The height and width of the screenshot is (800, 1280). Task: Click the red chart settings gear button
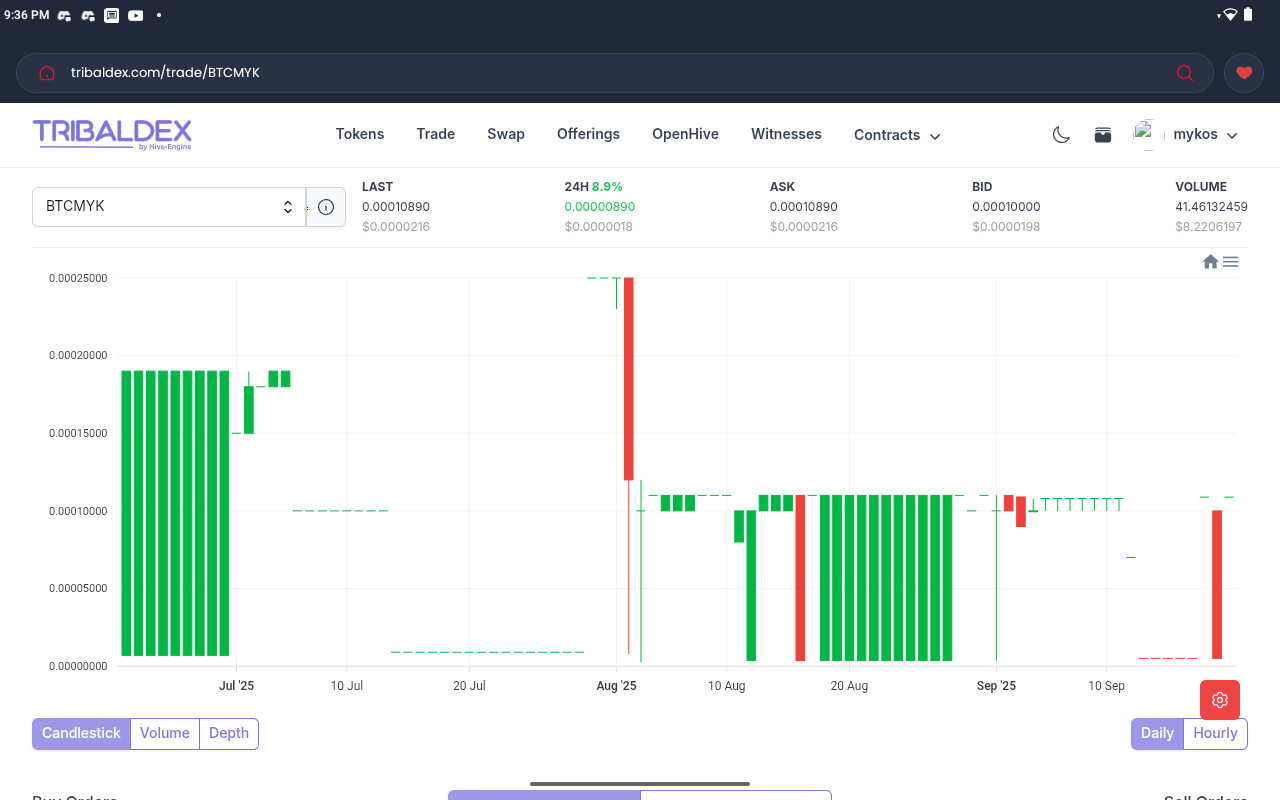(1219, 699)
